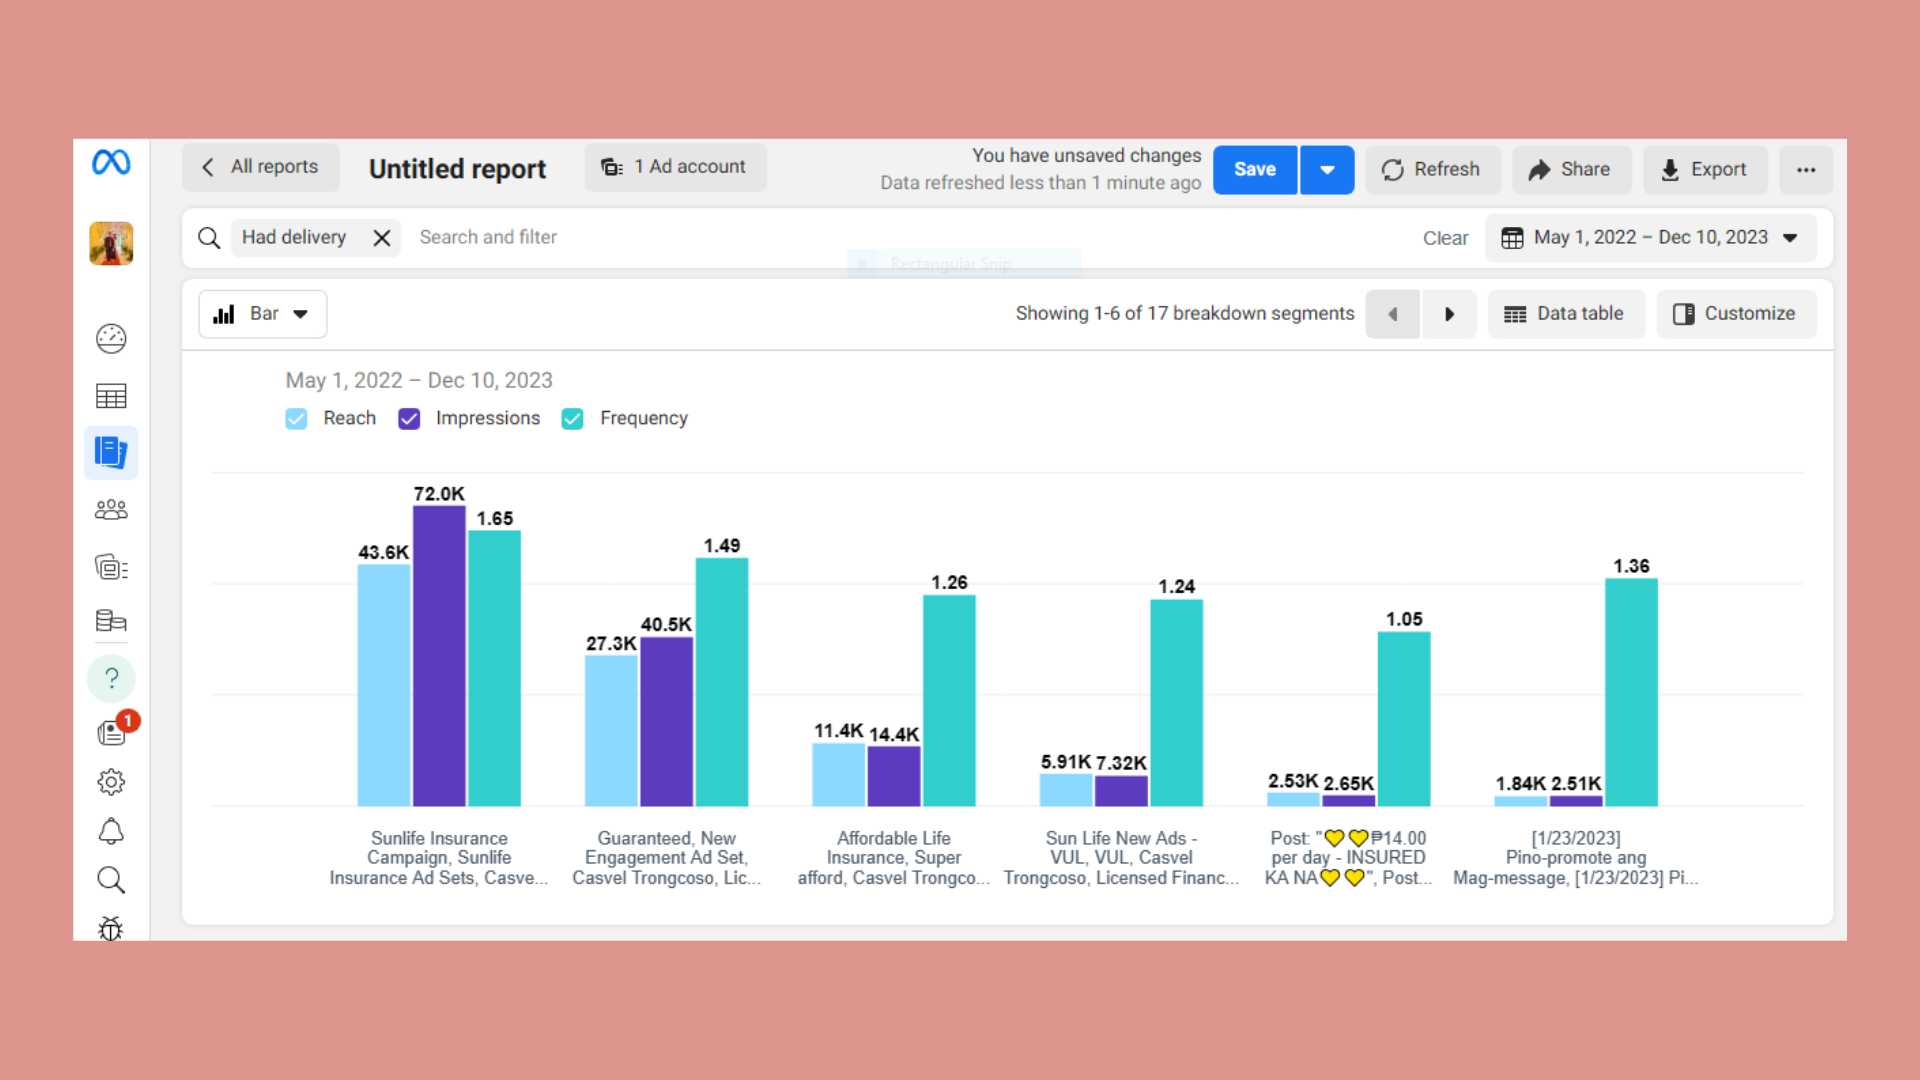Refresh the report data
This screenshot has height=1080, width=1920.
click(1432, 170)
